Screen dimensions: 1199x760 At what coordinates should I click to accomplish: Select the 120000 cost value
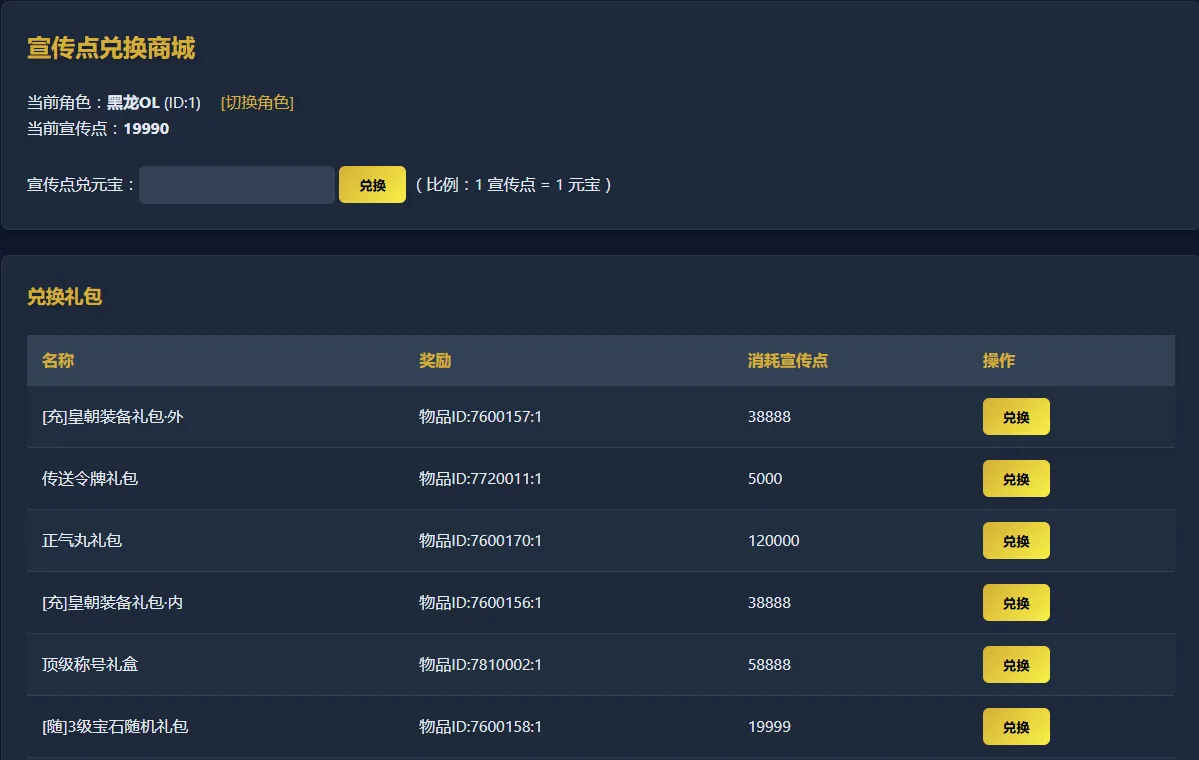click(773, 541)
